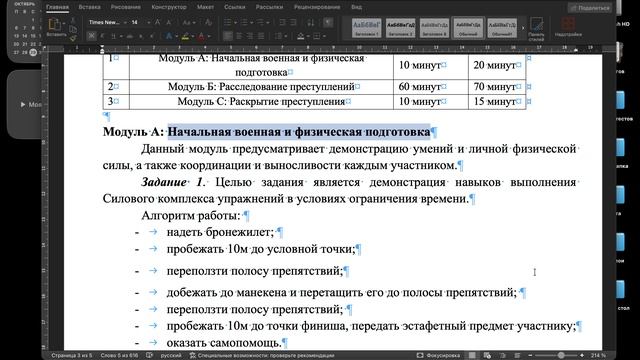Center-align the paragraph
This screenshot has width=640, height=360.
click(239, 36)
